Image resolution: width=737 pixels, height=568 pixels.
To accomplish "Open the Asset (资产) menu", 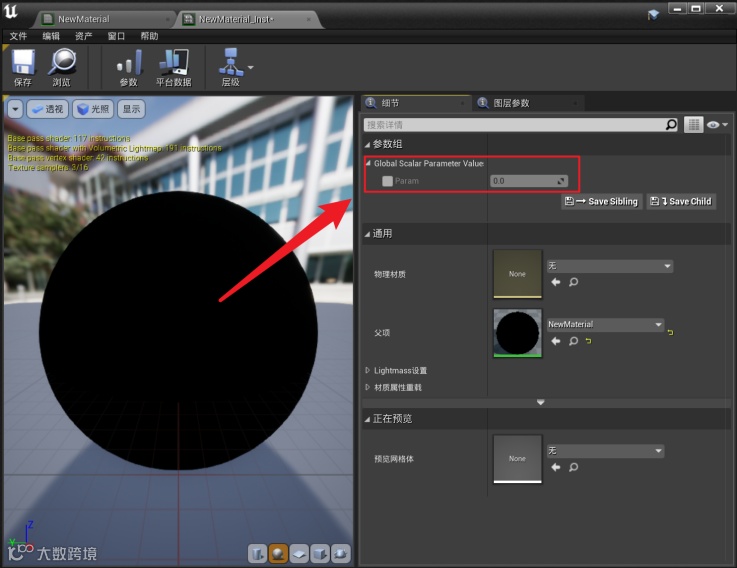I will [x=83, y=36].
